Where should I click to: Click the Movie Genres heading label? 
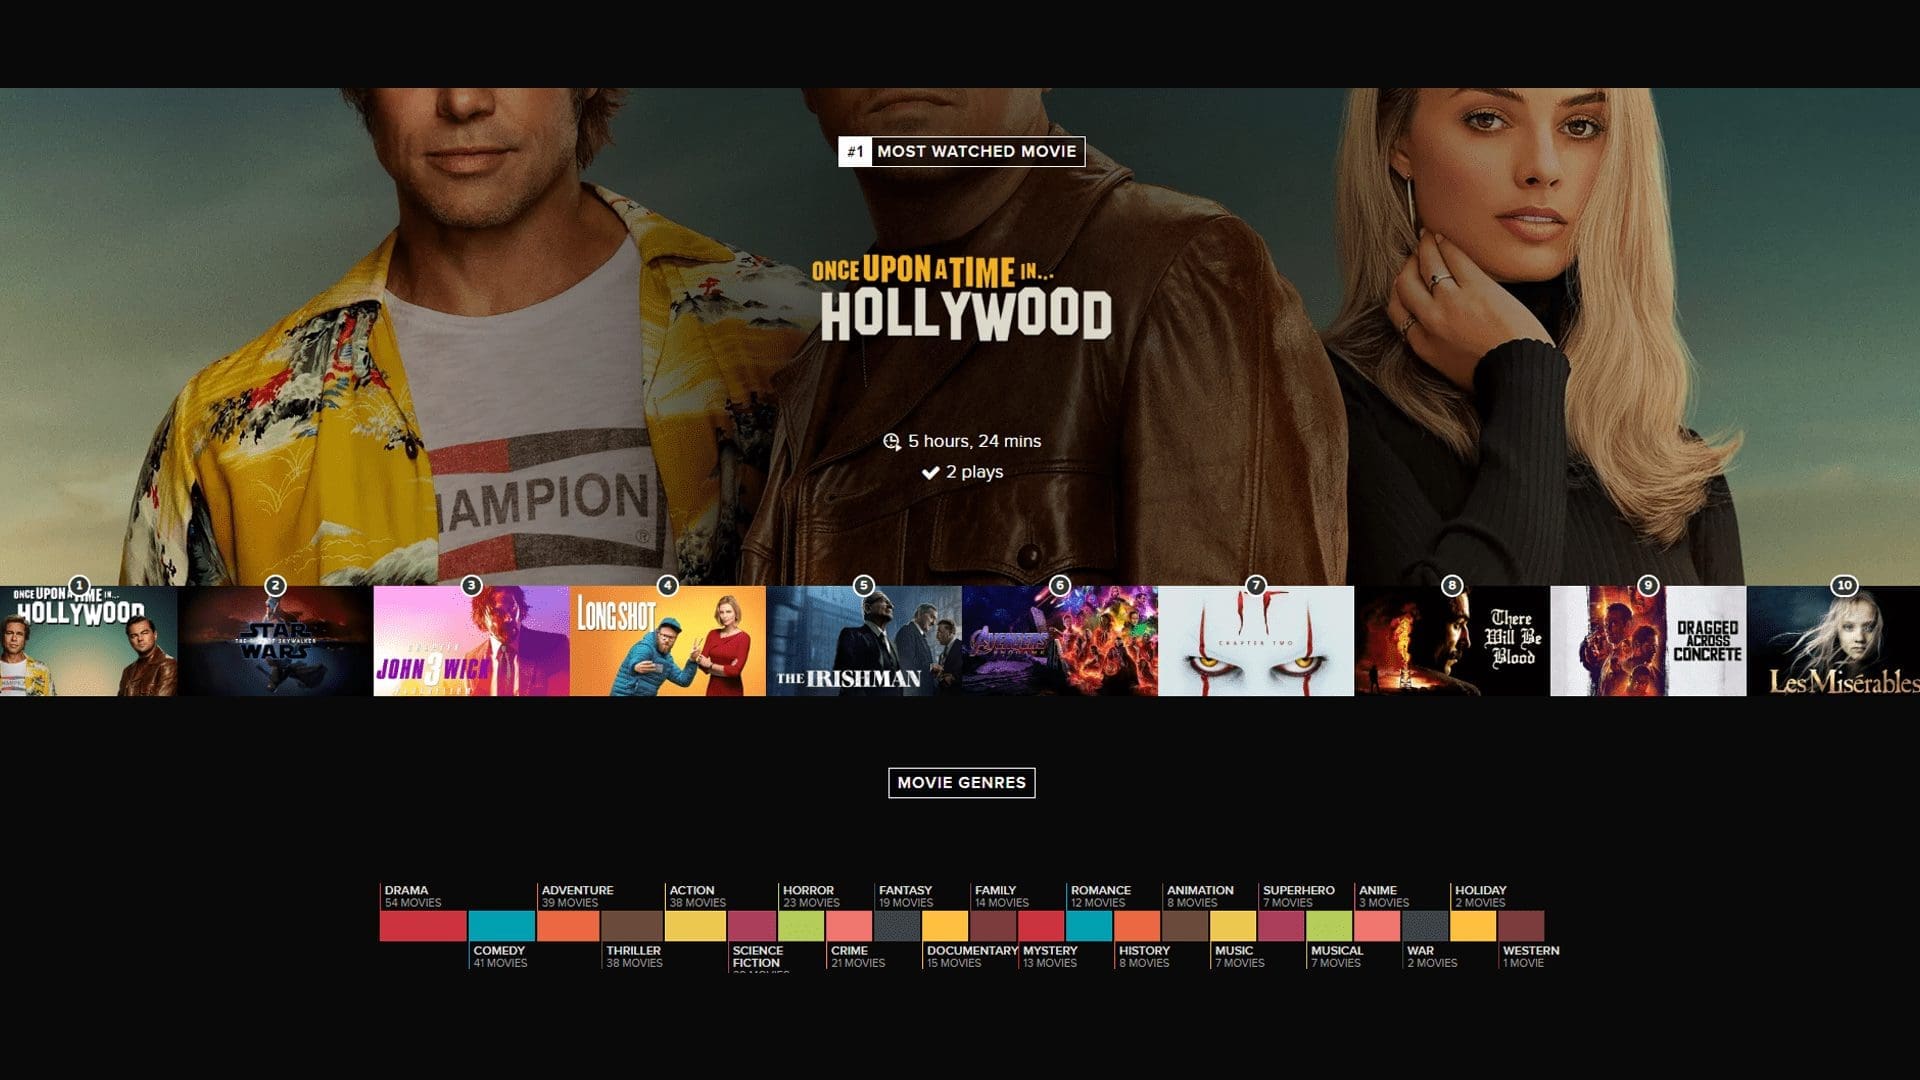pyautogui.click(x=961, y=783)
